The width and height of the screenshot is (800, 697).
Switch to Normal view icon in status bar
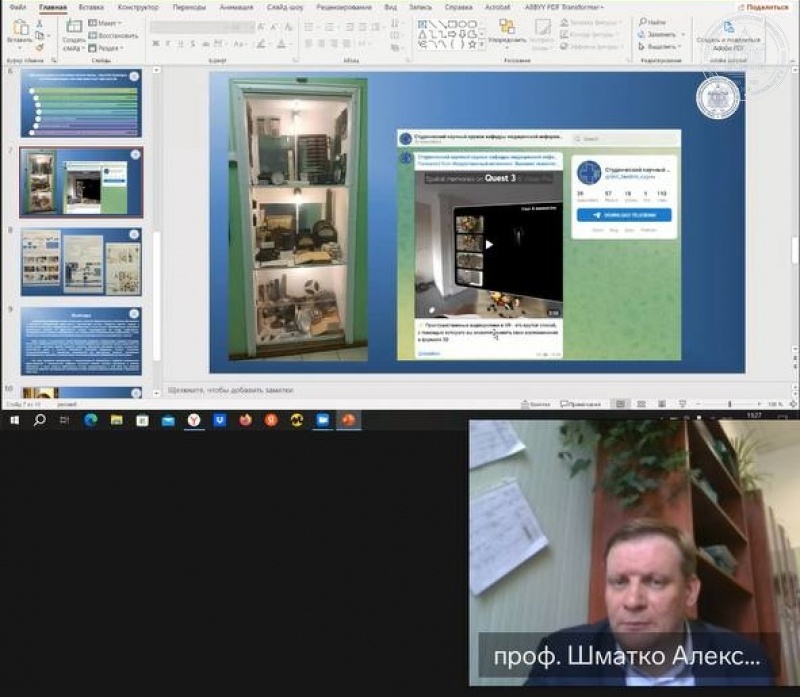click(620, 404)
